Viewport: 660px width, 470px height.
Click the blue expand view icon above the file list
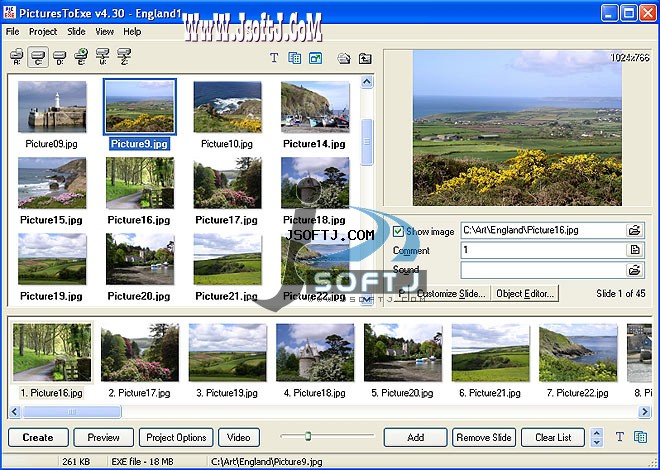(x=315, y=58)
